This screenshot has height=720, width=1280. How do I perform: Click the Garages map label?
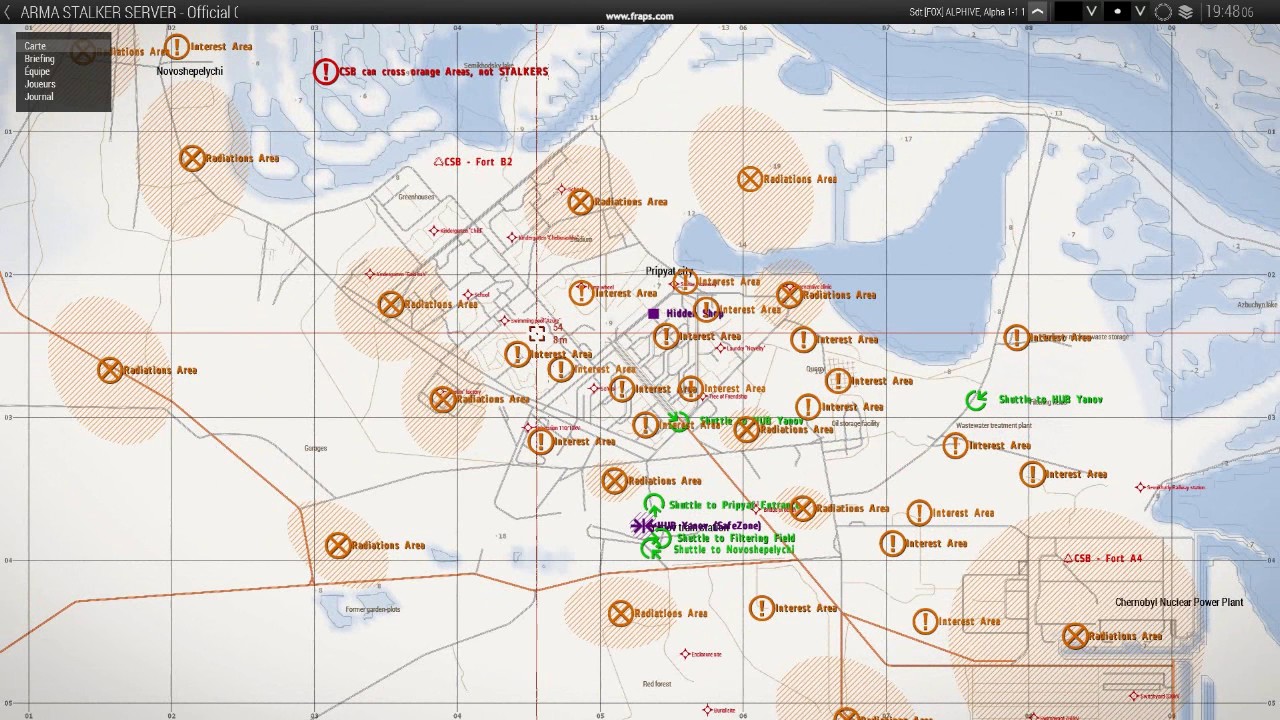(x=316, y=448)
